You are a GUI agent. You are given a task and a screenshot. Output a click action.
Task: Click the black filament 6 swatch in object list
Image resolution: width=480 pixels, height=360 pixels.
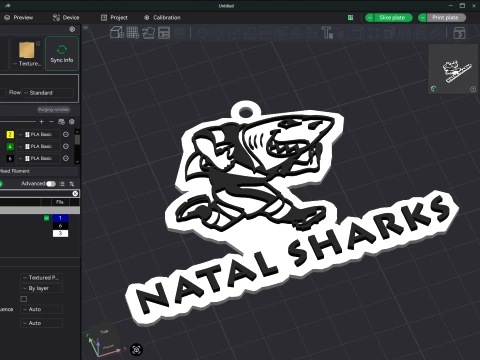[x=60, y=226]
